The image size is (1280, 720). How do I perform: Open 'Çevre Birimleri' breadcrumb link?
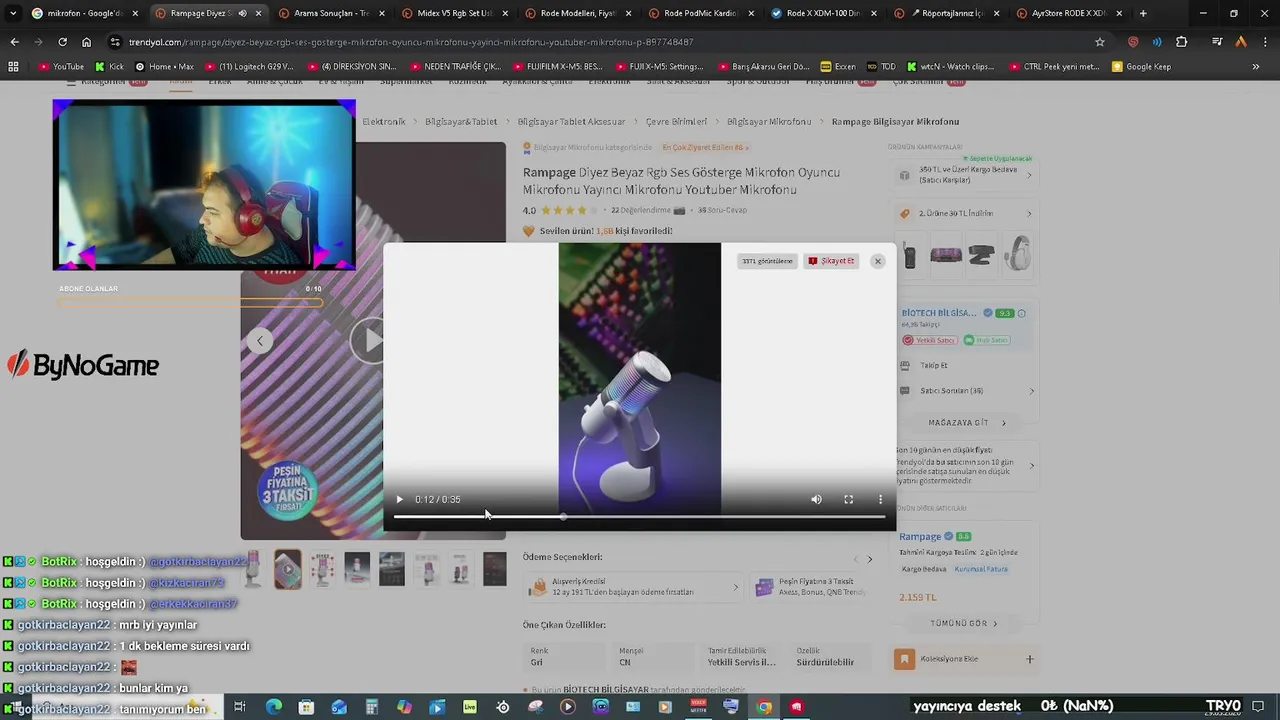[x=676, y=121]
